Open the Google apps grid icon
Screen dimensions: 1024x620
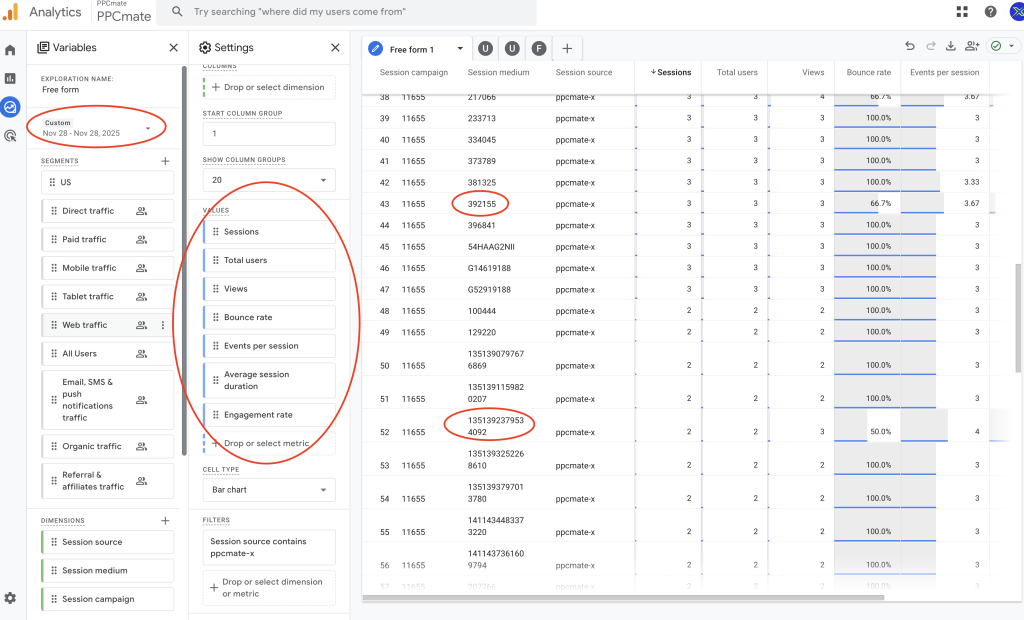coord(962,12)
